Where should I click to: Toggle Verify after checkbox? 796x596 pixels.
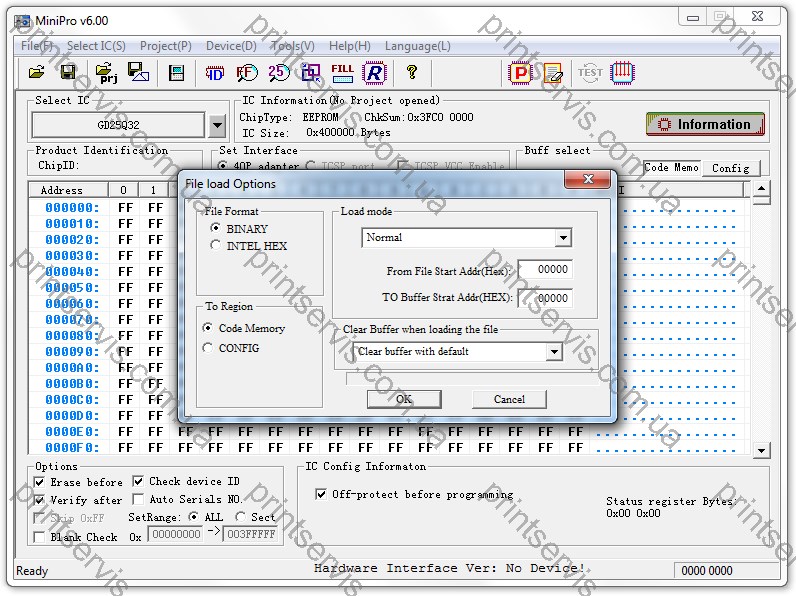tap(39, 500)
